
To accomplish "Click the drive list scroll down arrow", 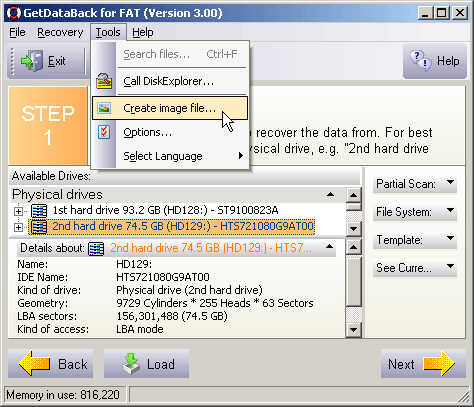I will click(x=353, y=229).
